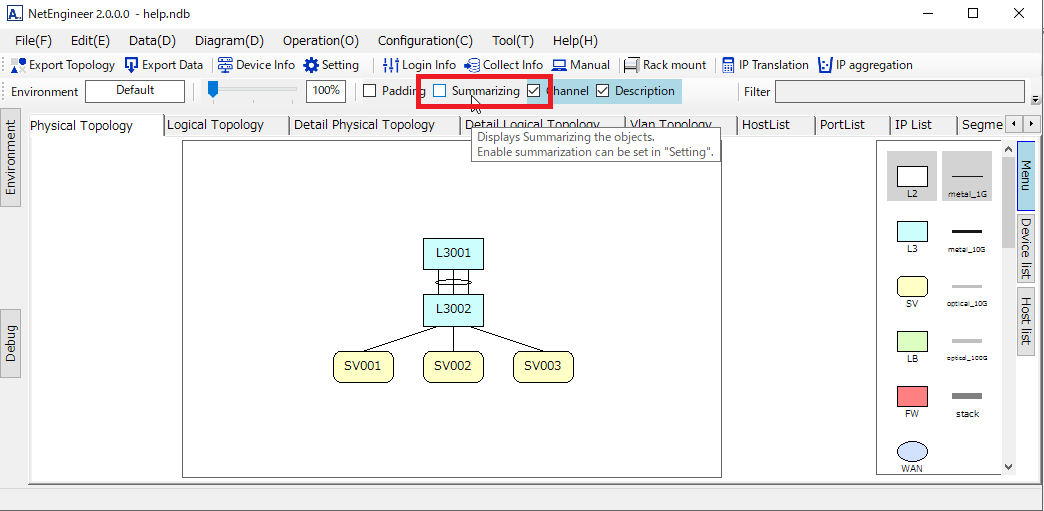Click the Login Info toolbar icon

(x=391, y=65)
